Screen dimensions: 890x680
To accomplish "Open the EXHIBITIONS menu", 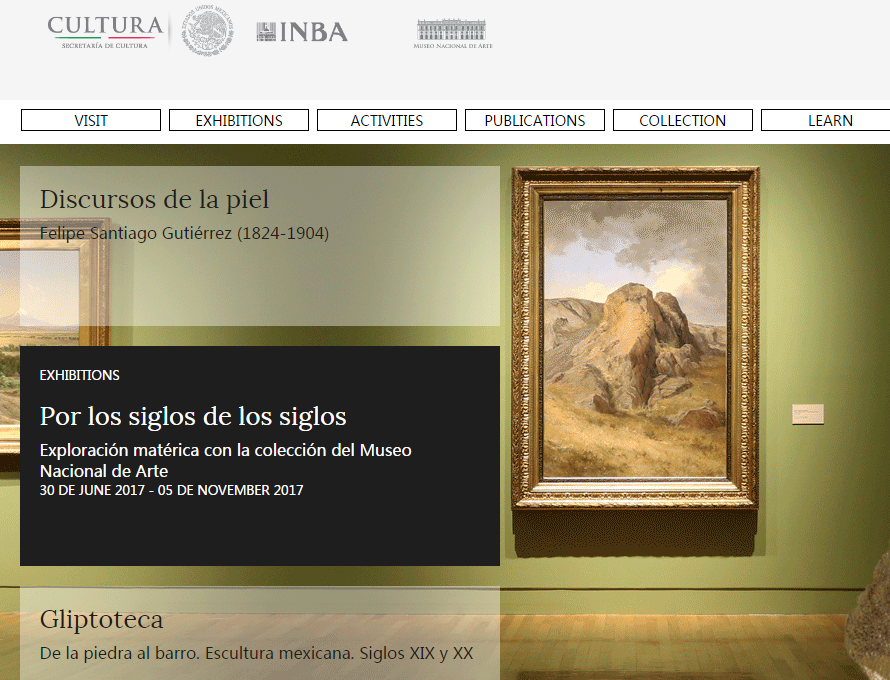I will point(239,120).
